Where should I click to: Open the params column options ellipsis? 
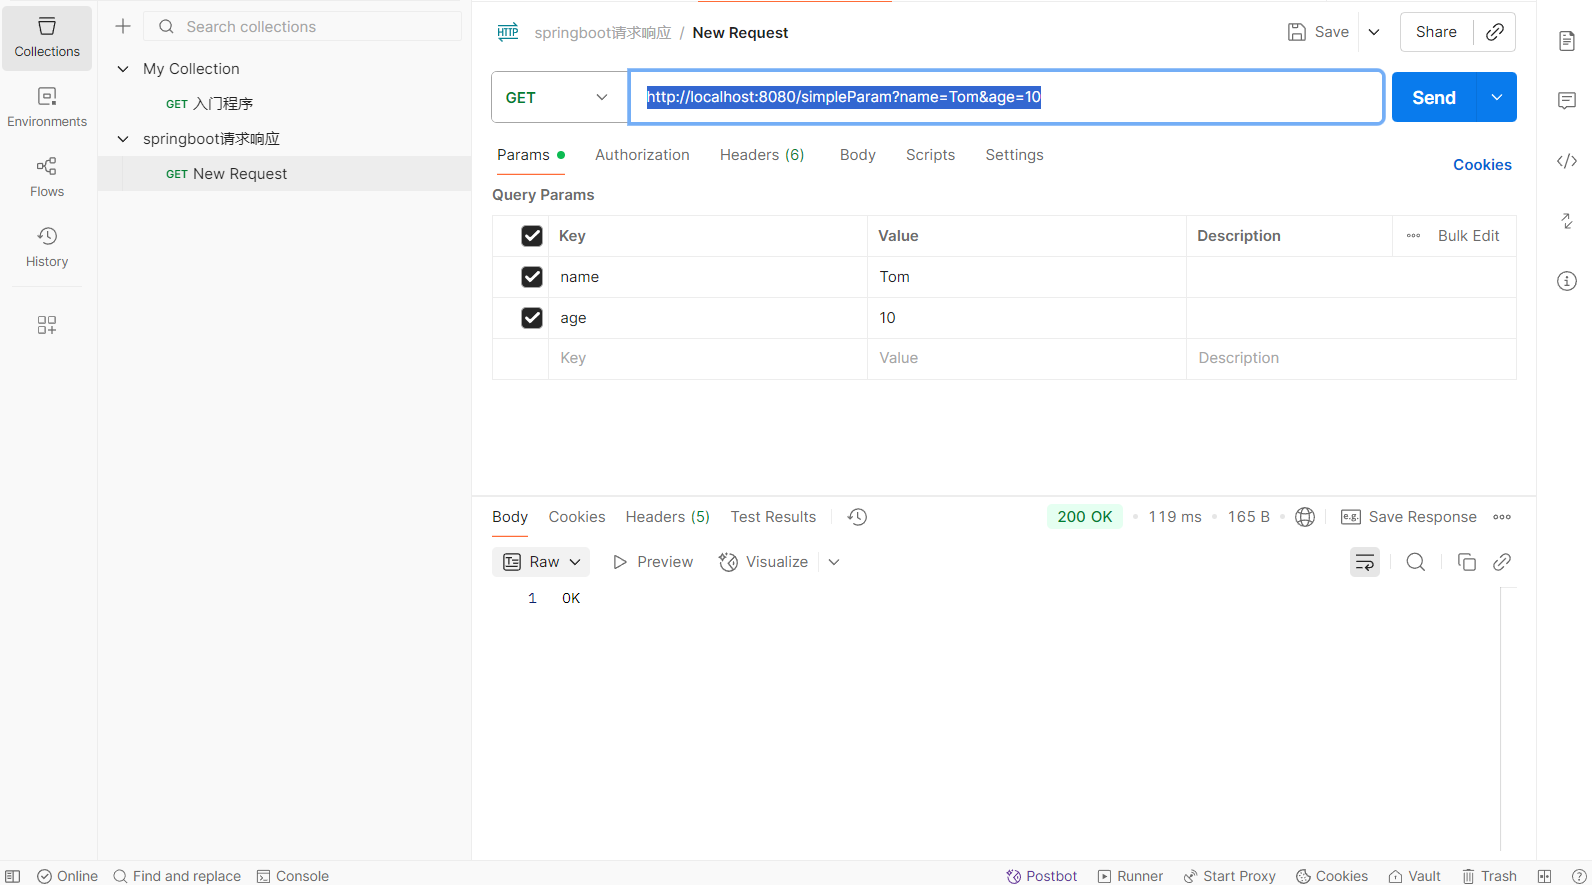1413,236
